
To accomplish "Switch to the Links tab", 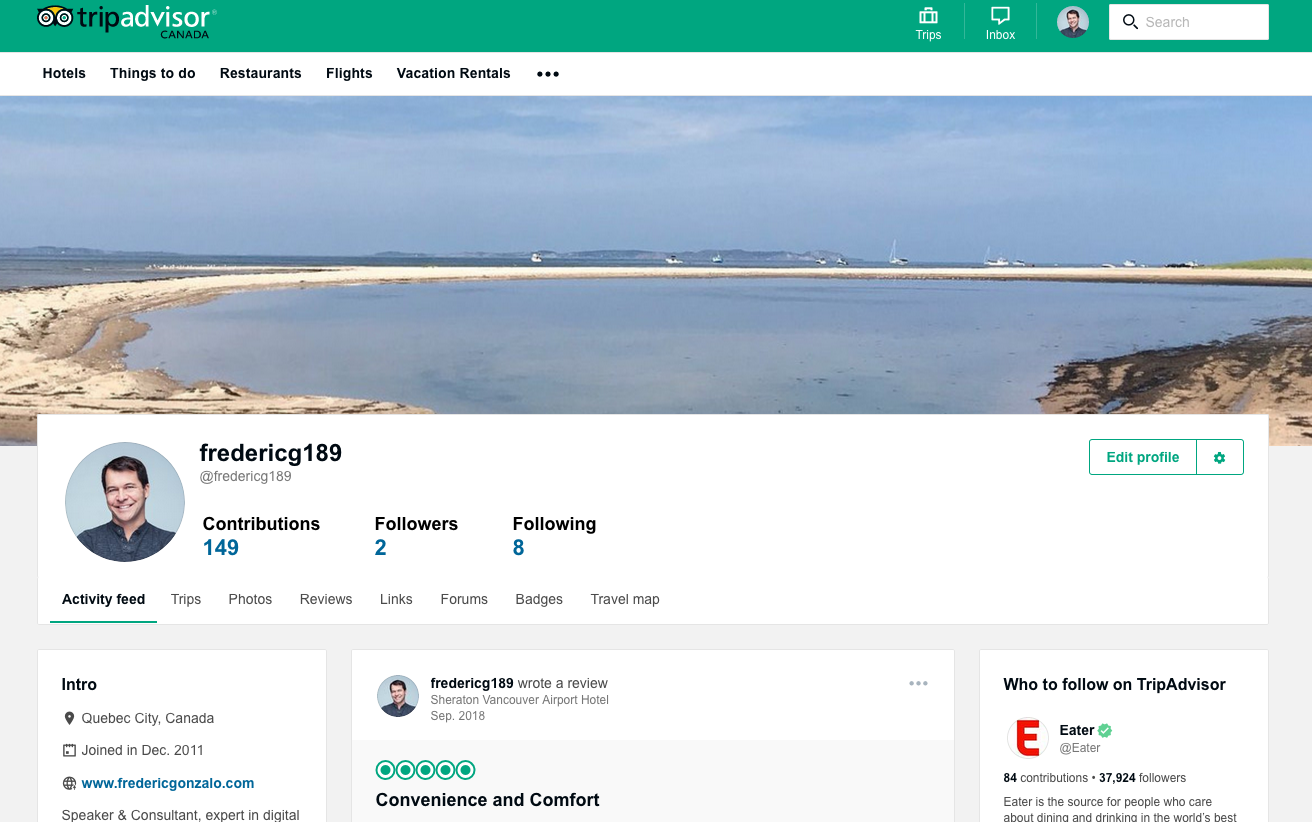I will [396, 599].
